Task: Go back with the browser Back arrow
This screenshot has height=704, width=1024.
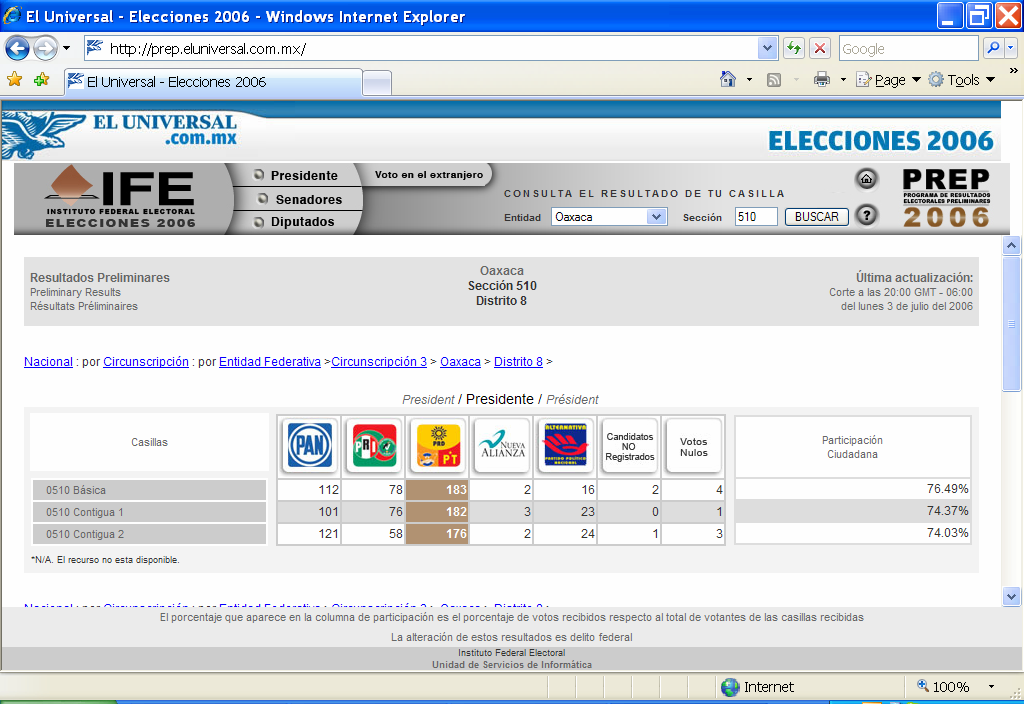Action: (x=17, y=48)
